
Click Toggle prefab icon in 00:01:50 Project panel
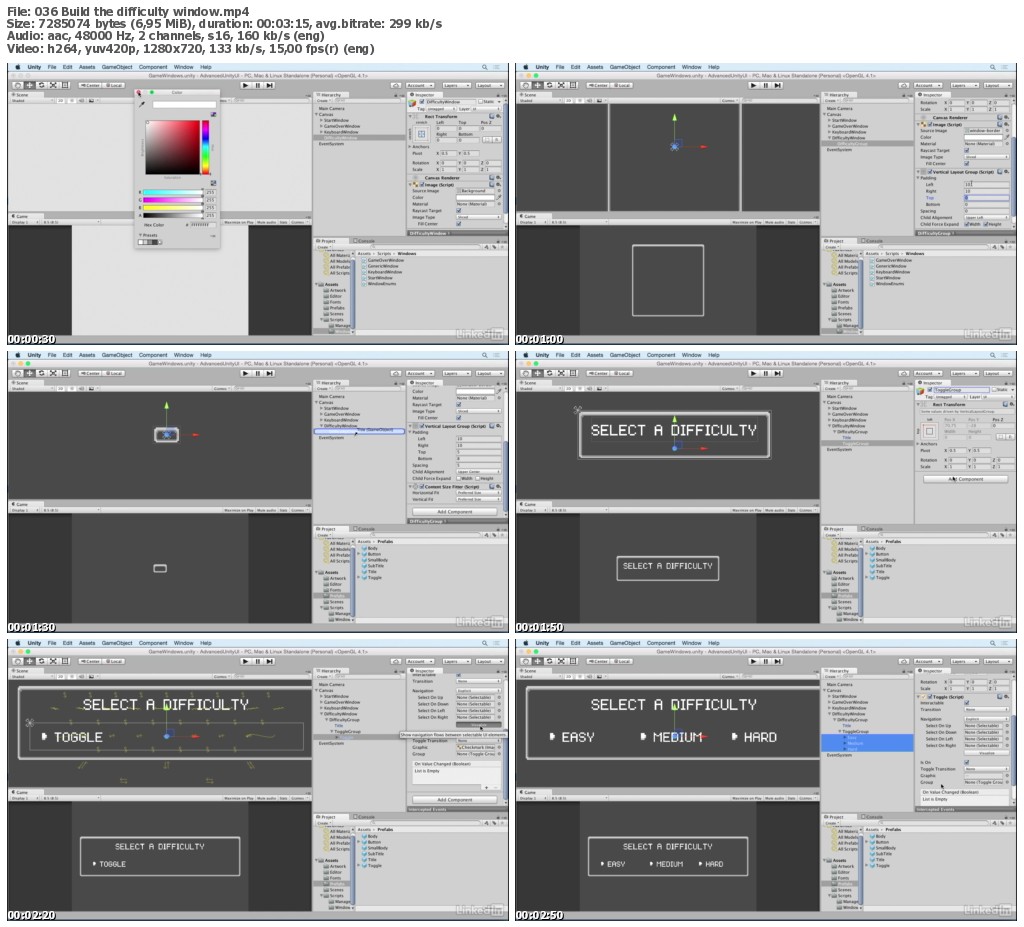coord(872,577)
